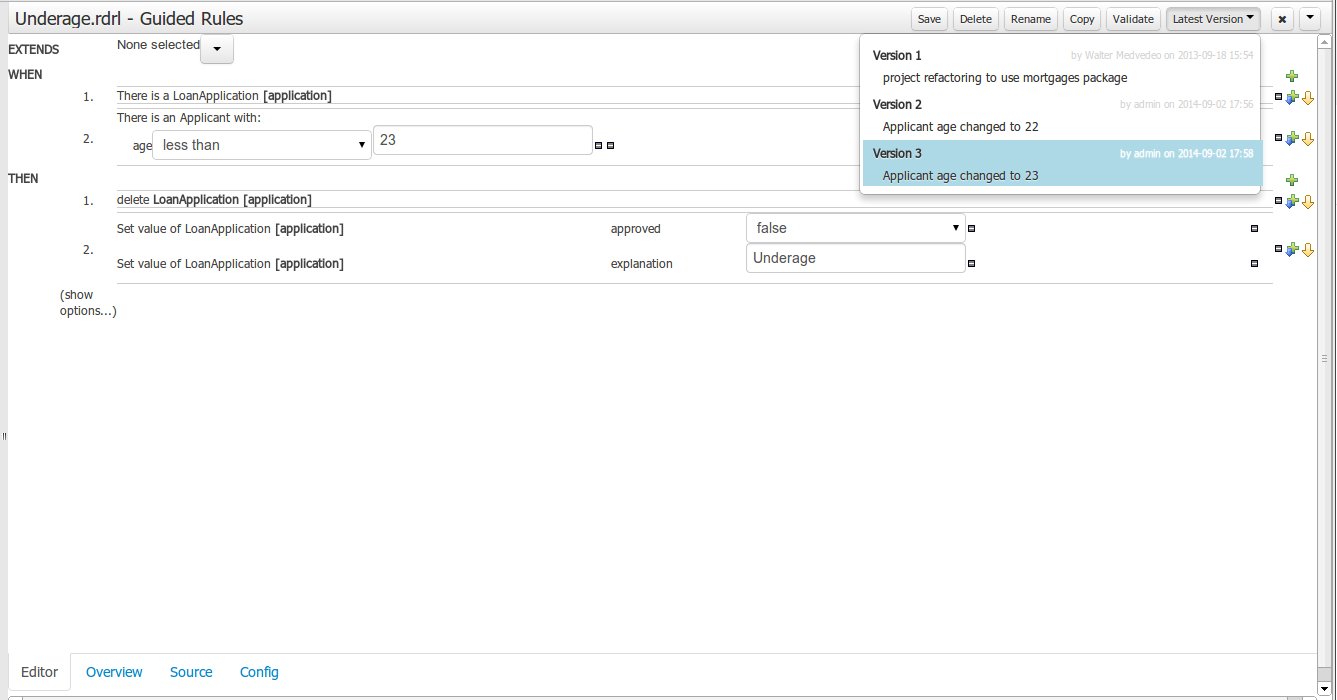1337x700 pixels.
Task: Remove the approved field from the set value action
Action: (x=1254, y=228)
